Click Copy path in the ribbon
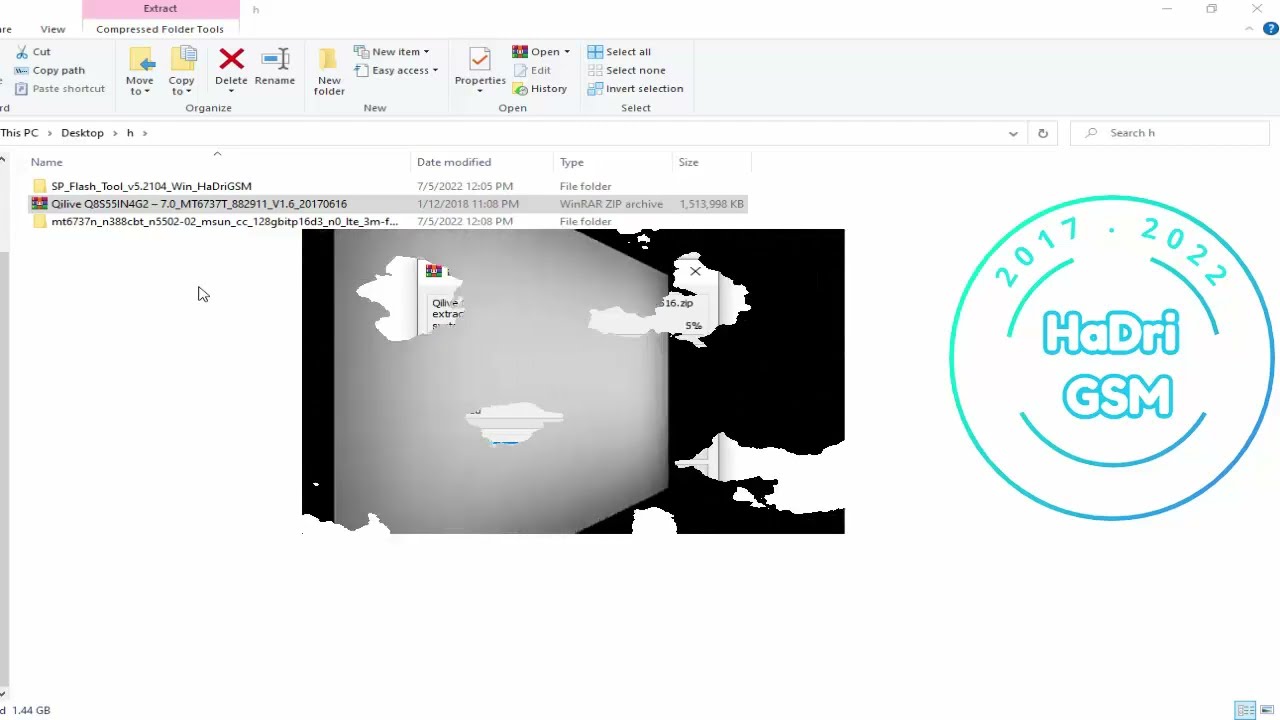 pyautogui.click(x=49, y=70)
